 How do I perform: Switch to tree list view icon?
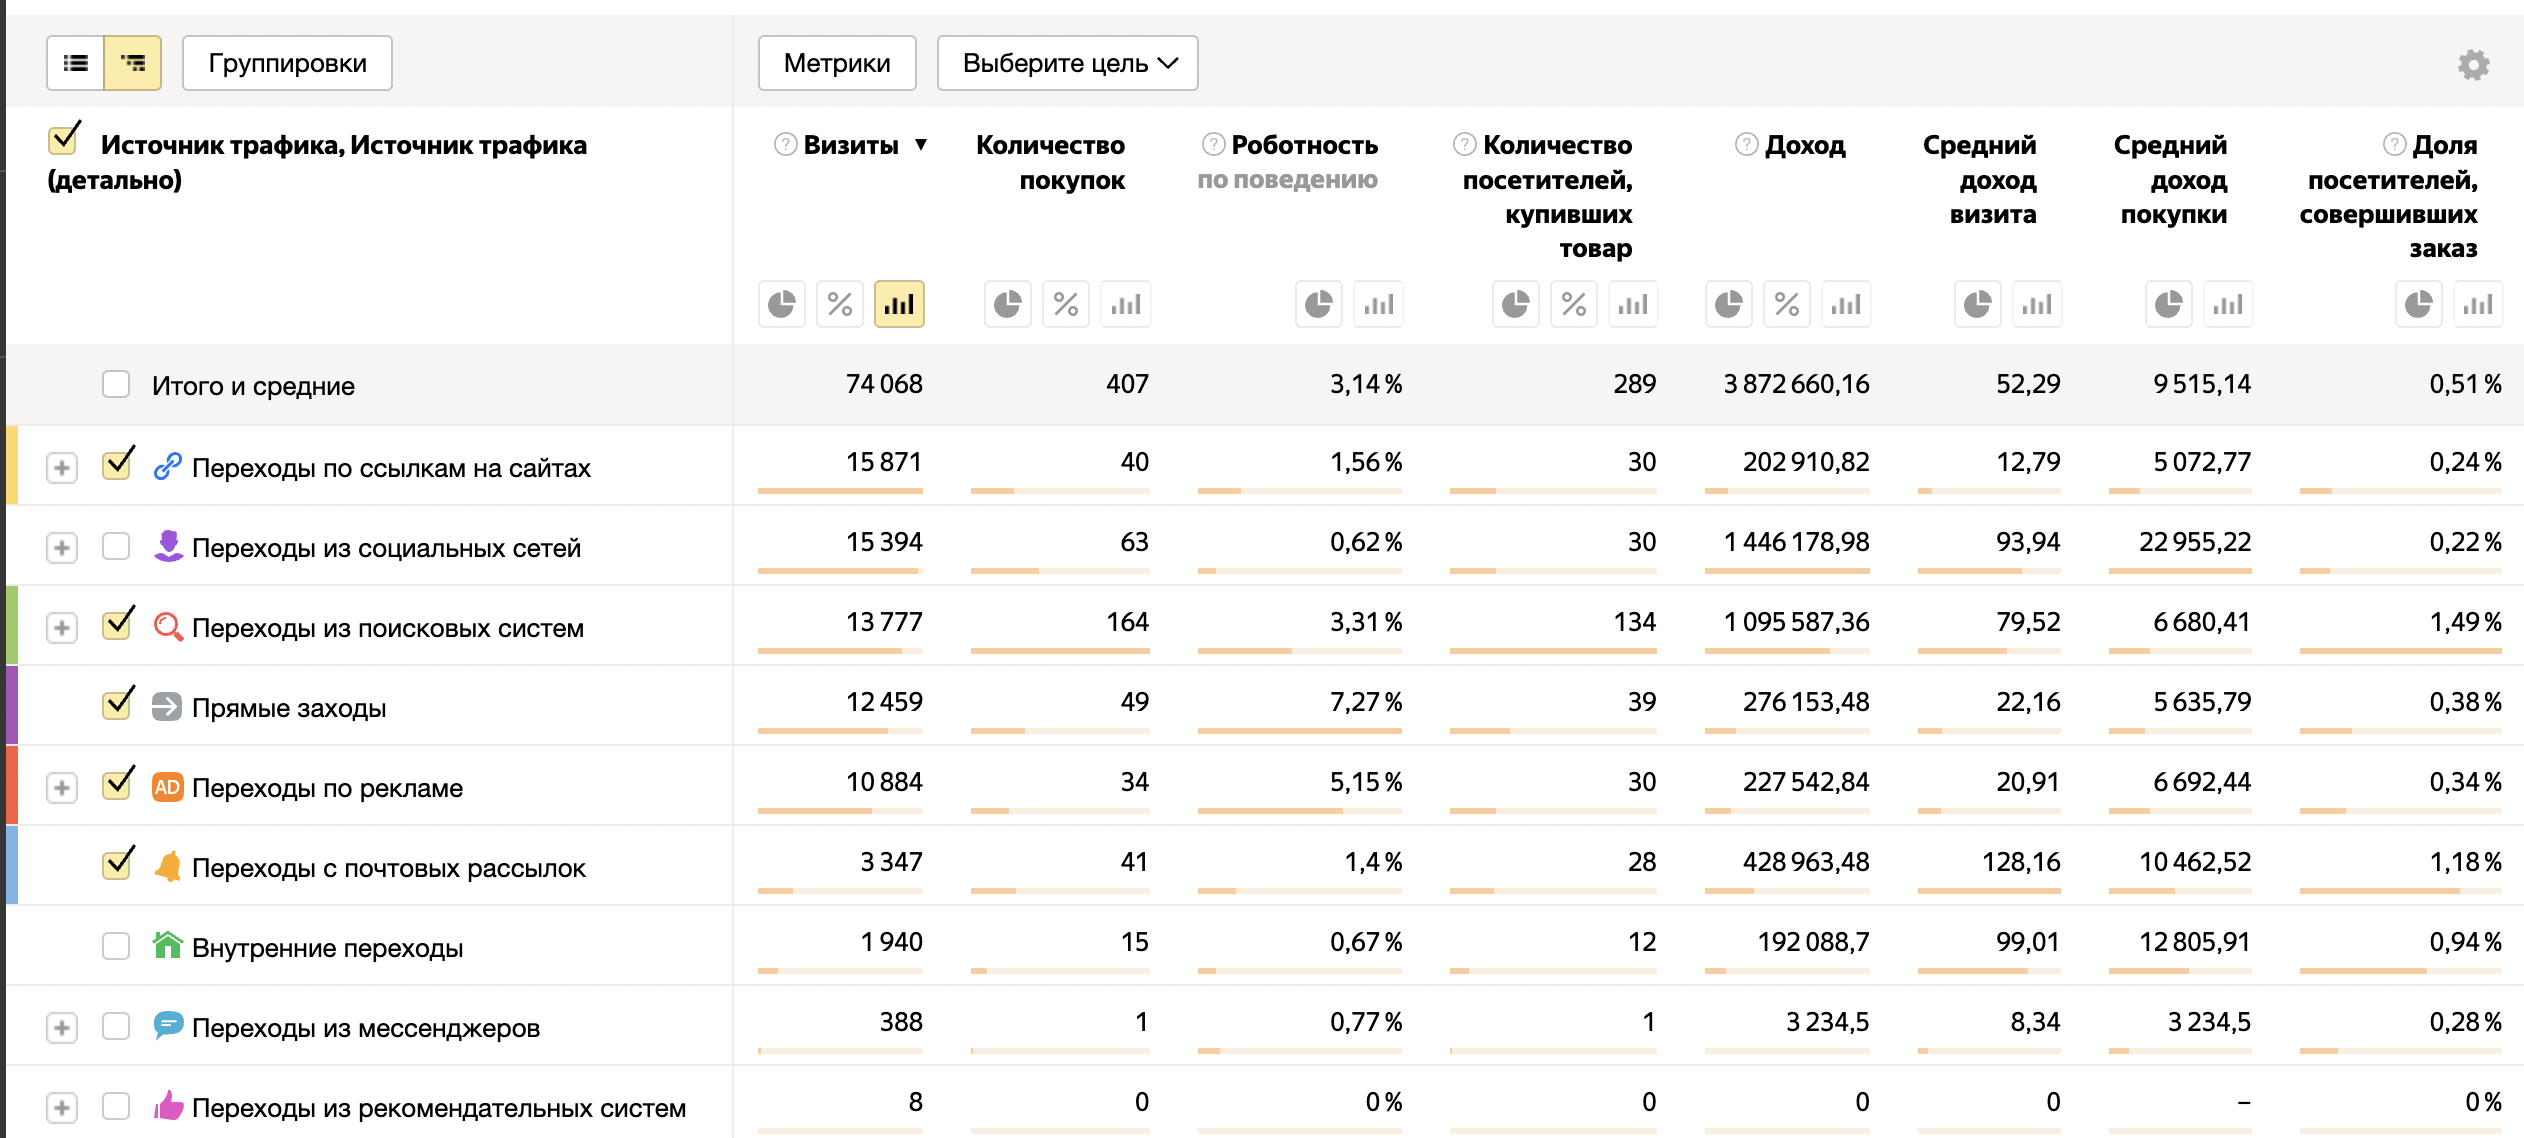133,63
